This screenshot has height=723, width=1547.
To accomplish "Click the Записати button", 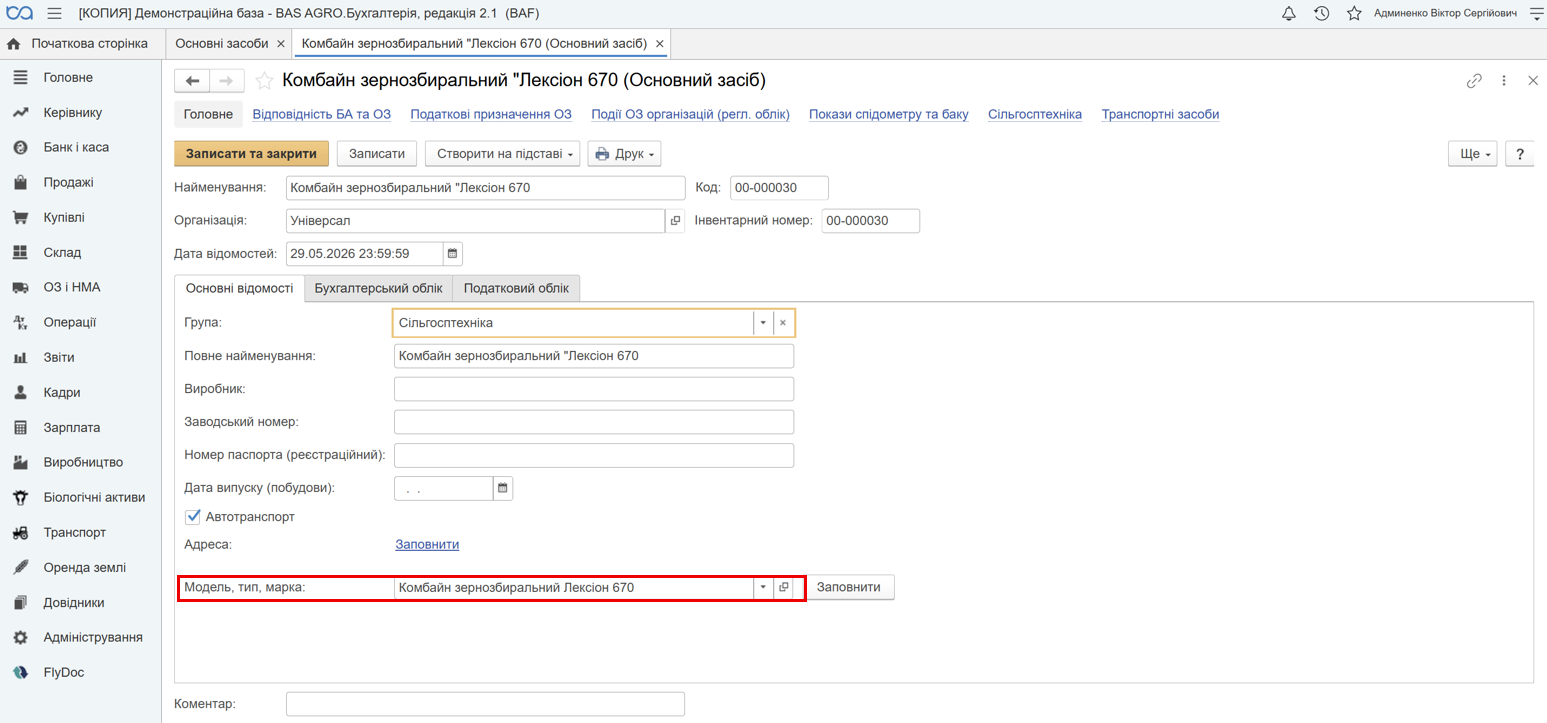I will (x=377, y=154).
